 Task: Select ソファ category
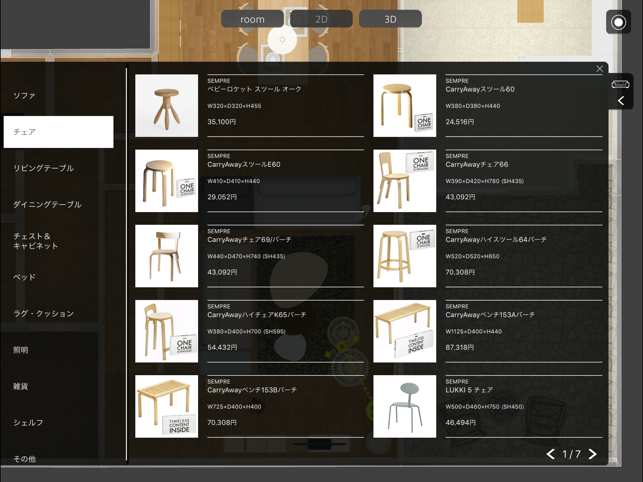tap(25, 96)
